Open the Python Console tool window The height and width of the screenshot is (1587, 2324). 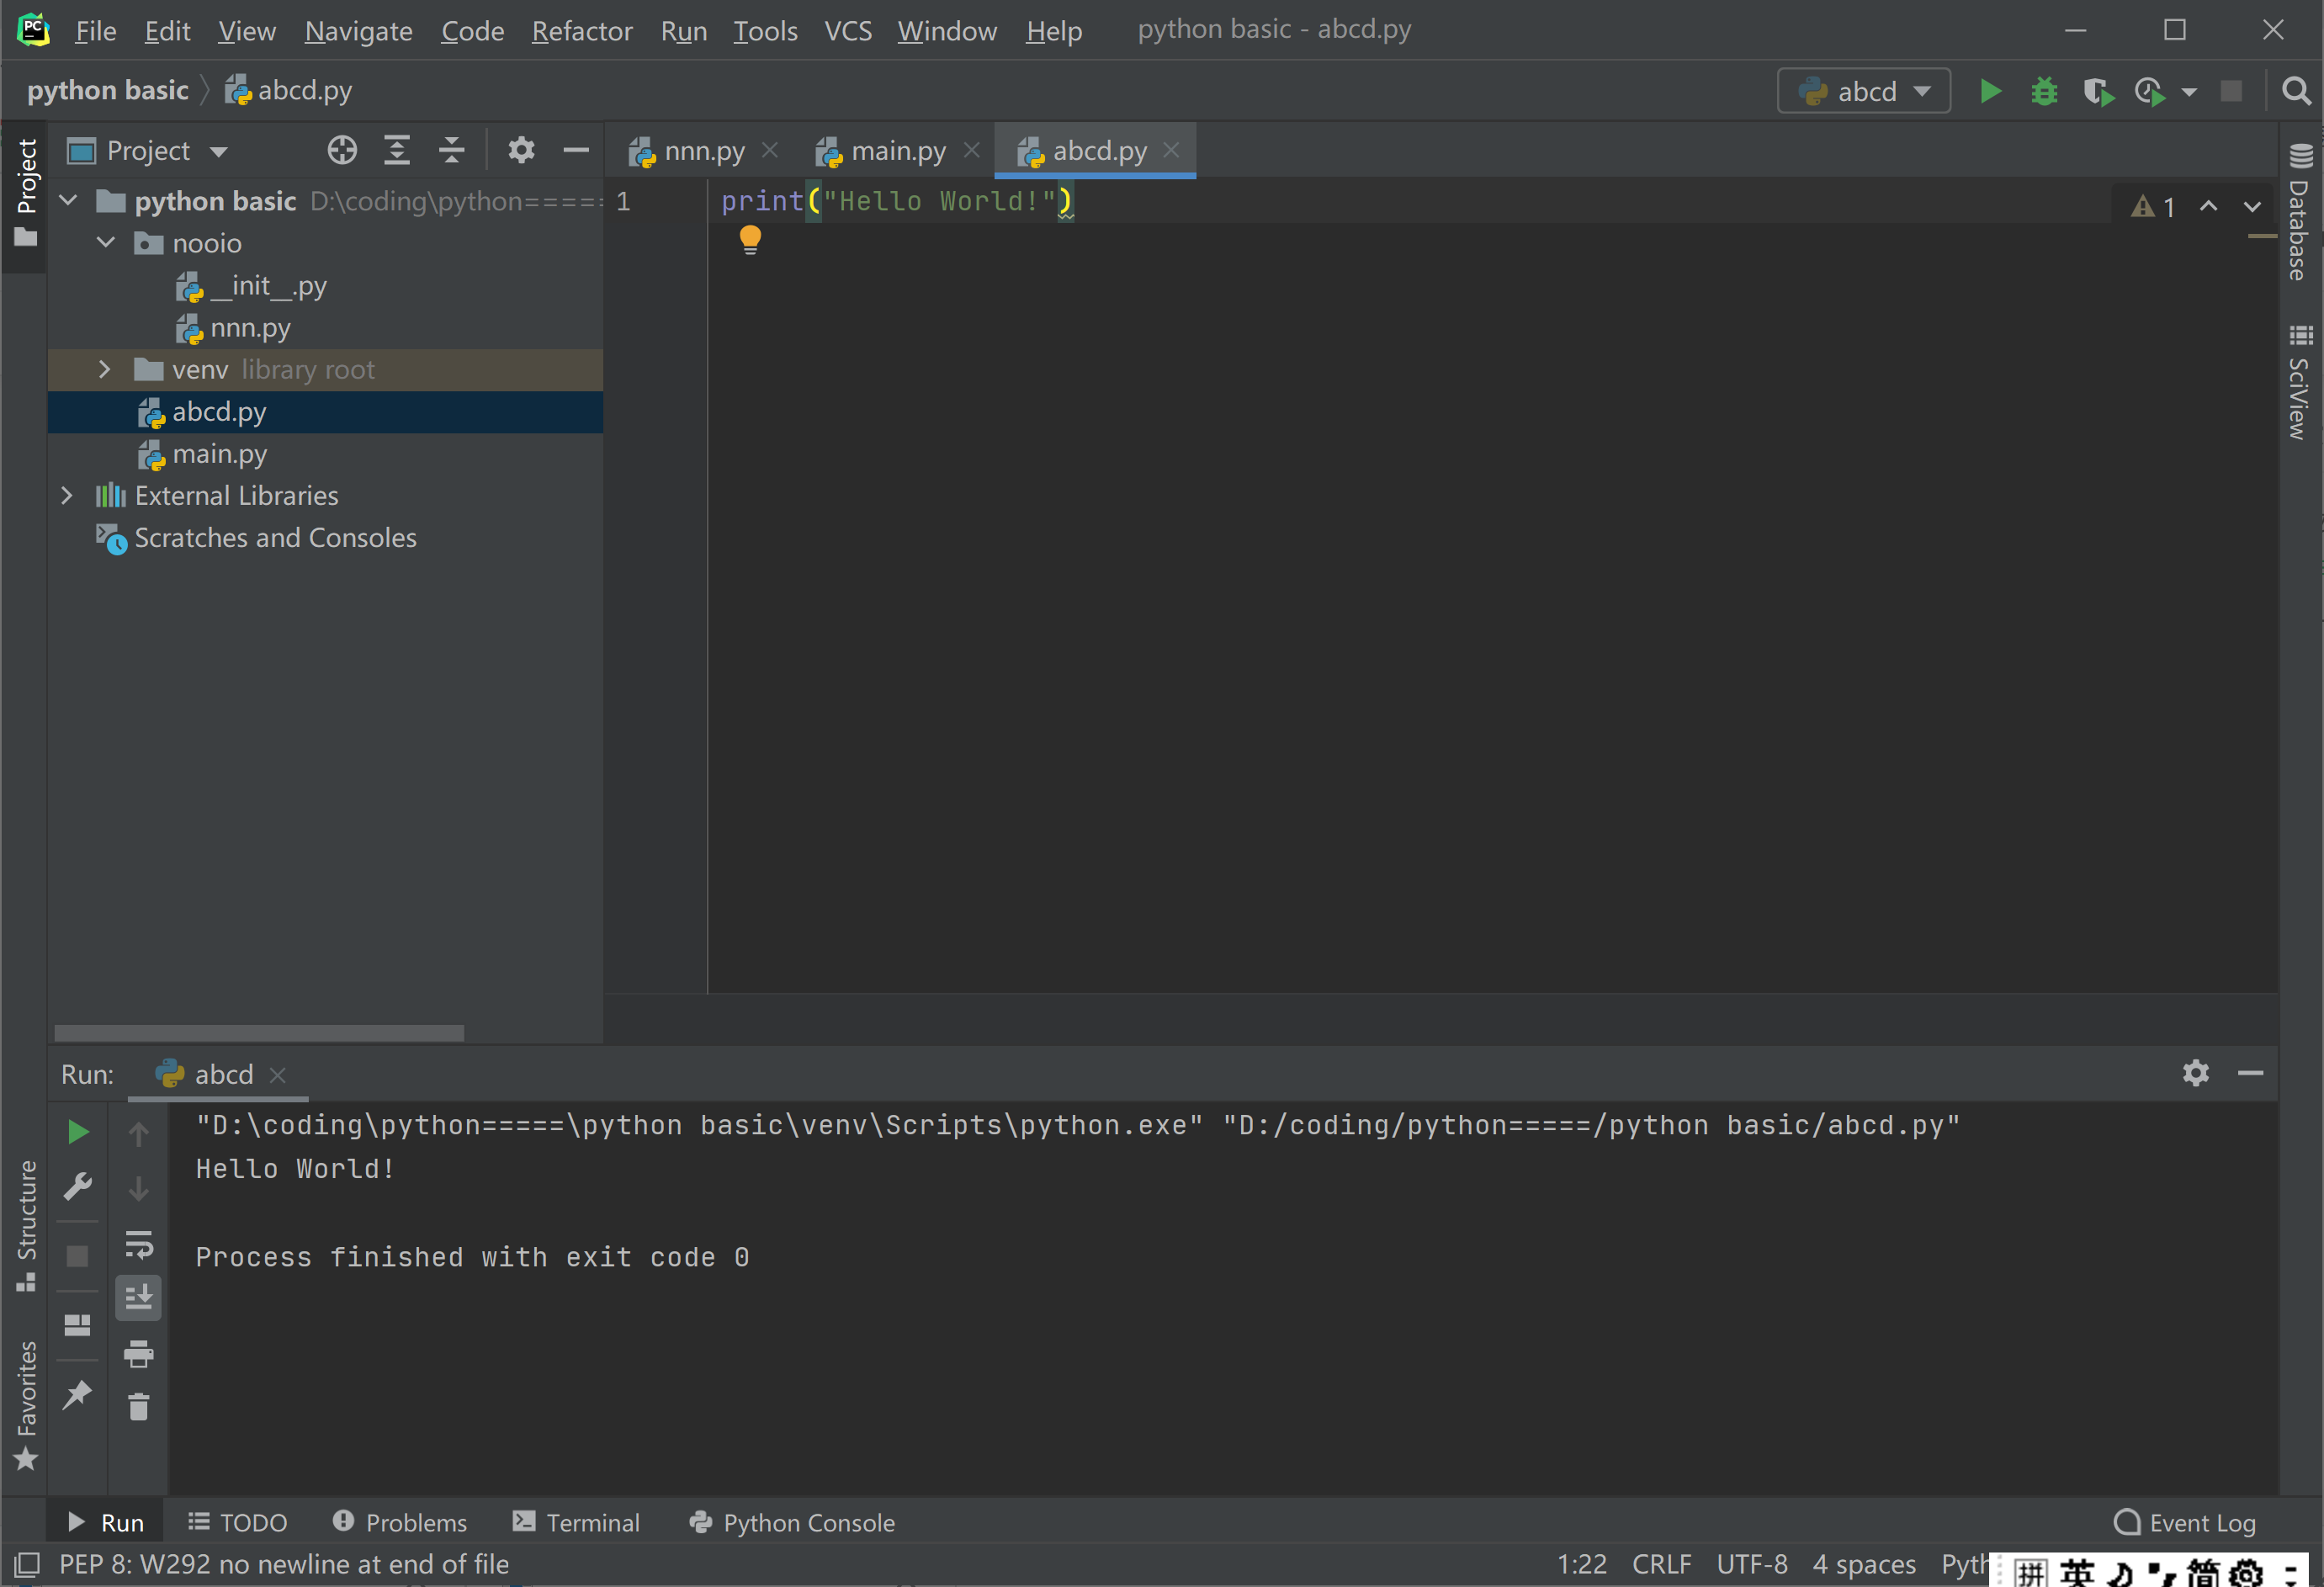pos(792,1522)
